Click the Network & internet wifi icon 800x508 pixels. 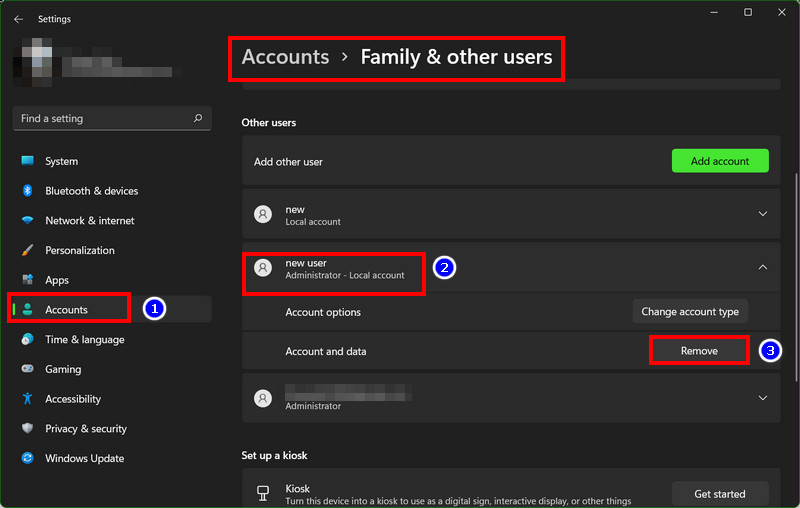(28, 220)
